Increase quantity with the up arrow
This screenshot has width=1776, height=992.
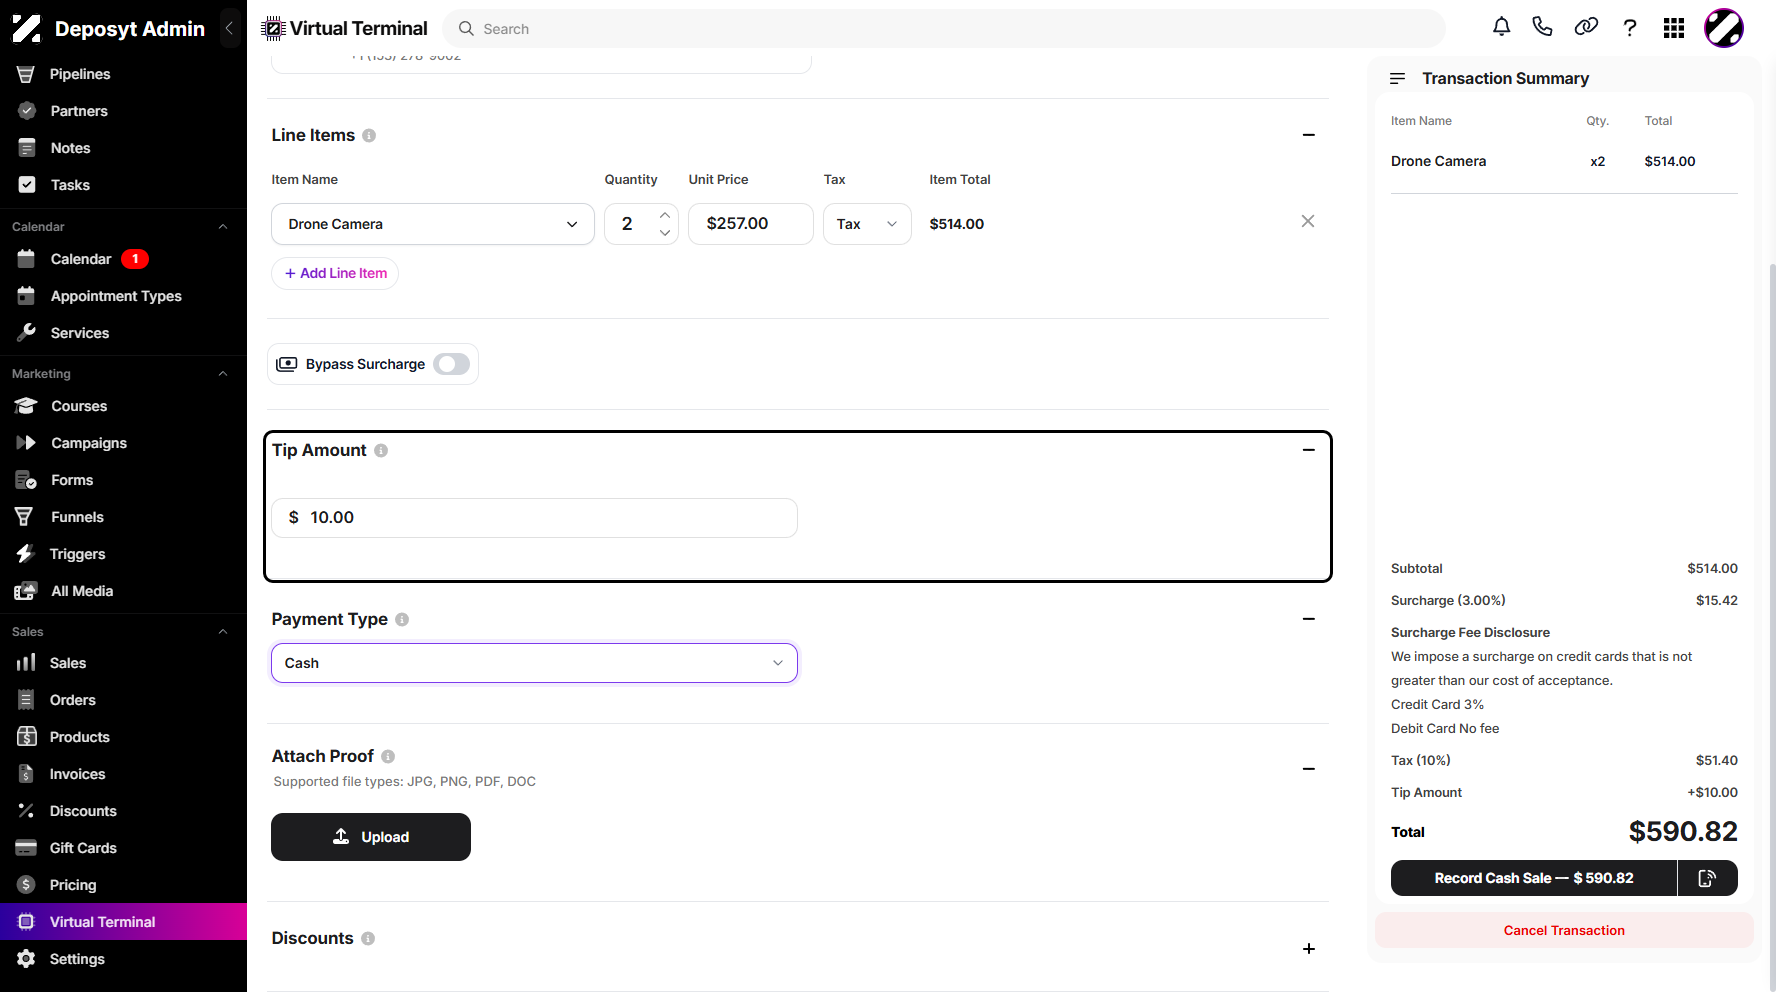[x=665, y=215]
